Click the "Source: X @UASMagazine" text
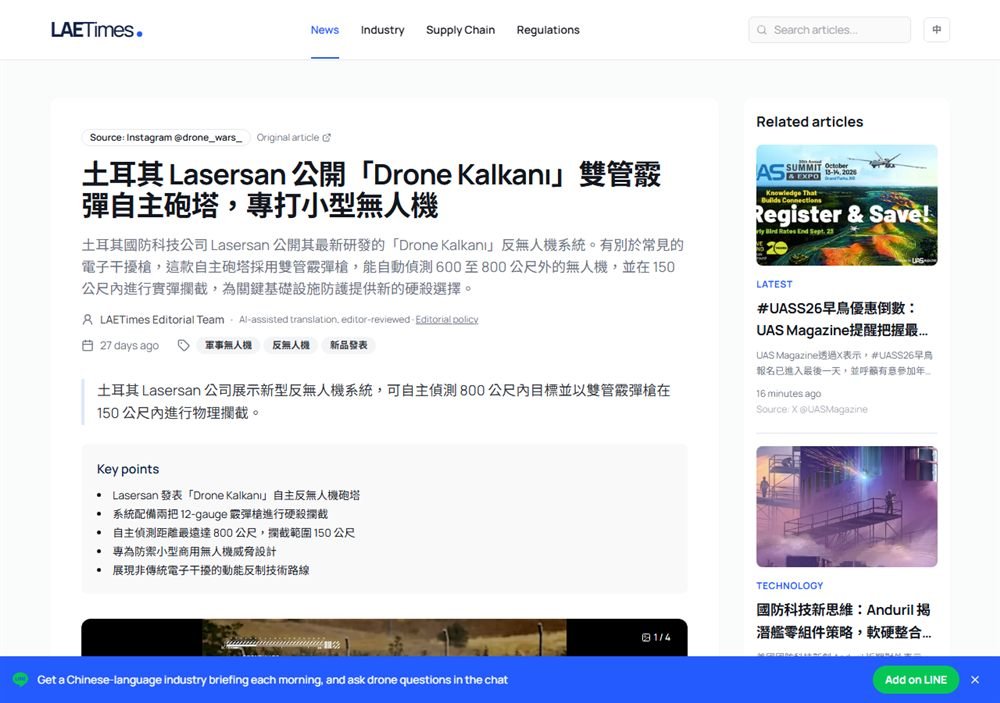The height and width of the screenshot is (703, 1000). (x=812, y=410)
